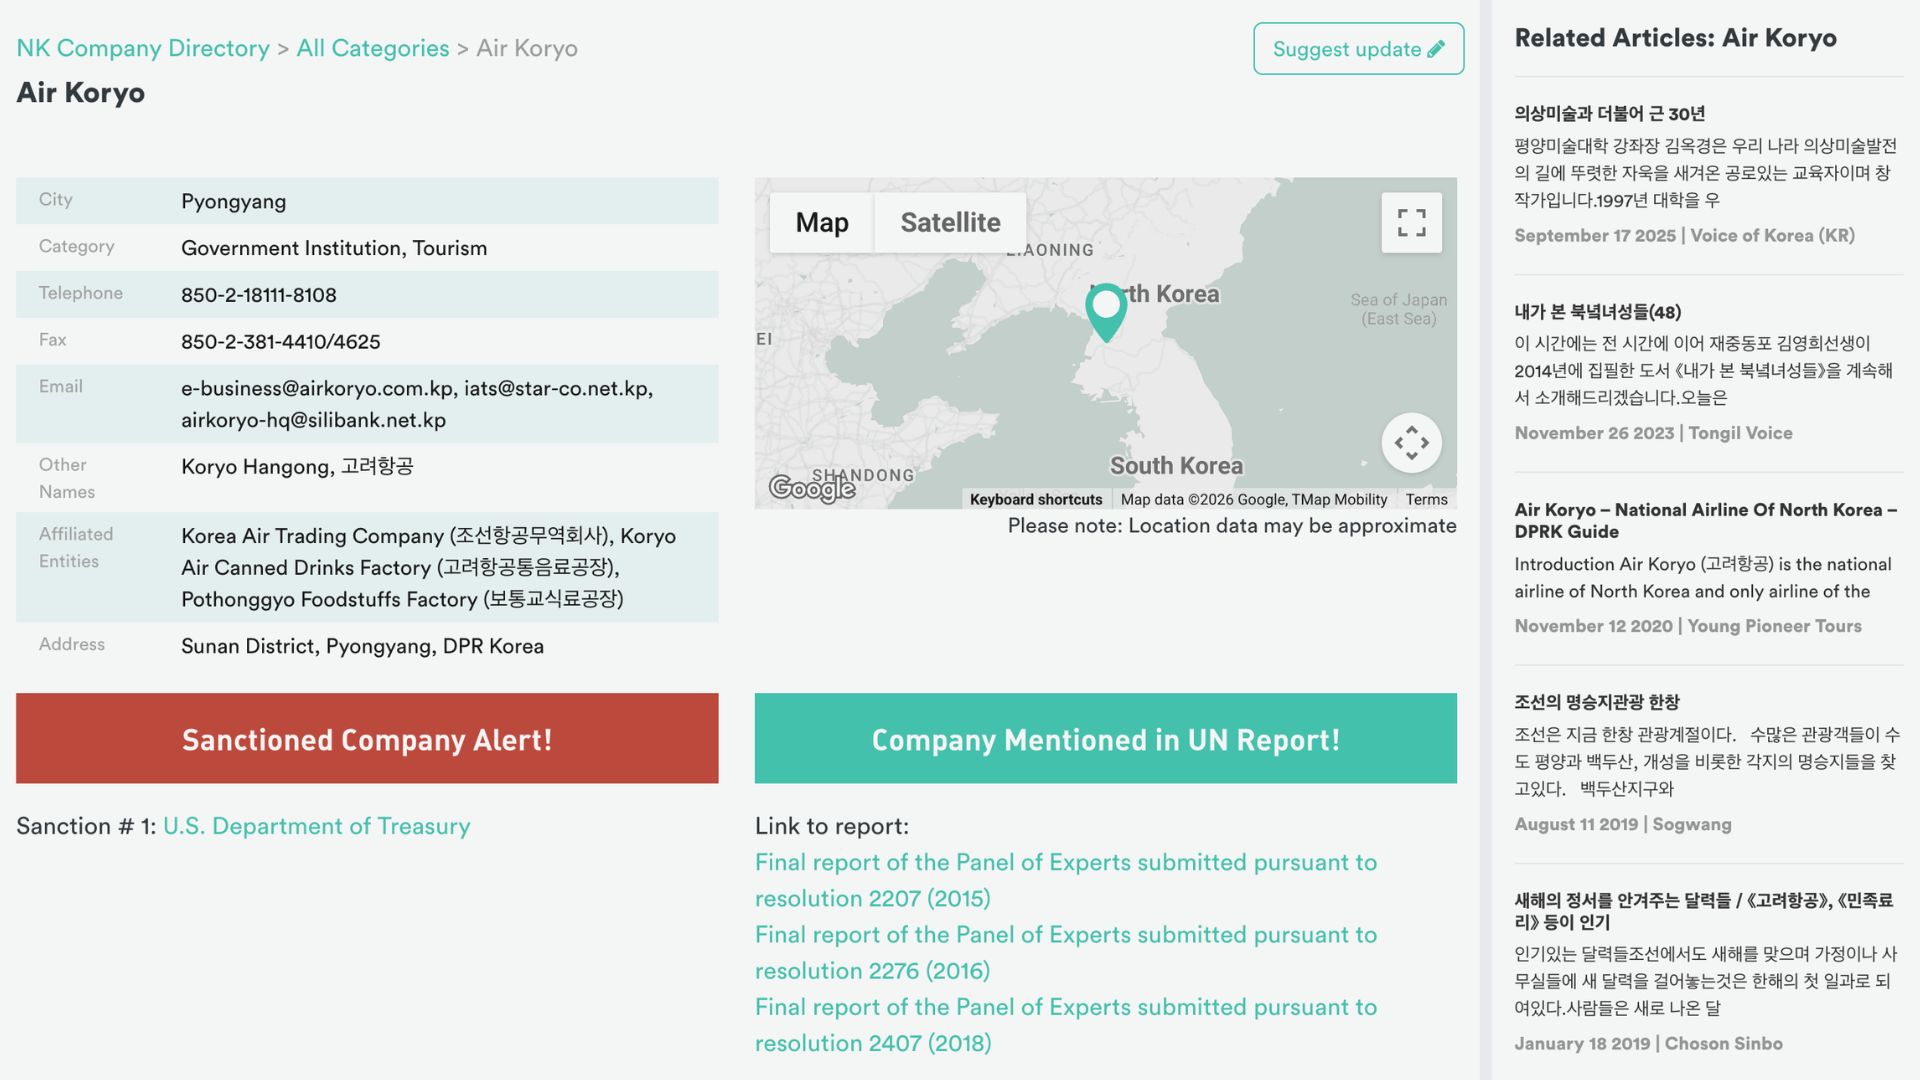Viewport: 1920px width, 1080px height.
Task: Click the email e-business@airkoryo.com.kp
Action: tap(317, 388)
